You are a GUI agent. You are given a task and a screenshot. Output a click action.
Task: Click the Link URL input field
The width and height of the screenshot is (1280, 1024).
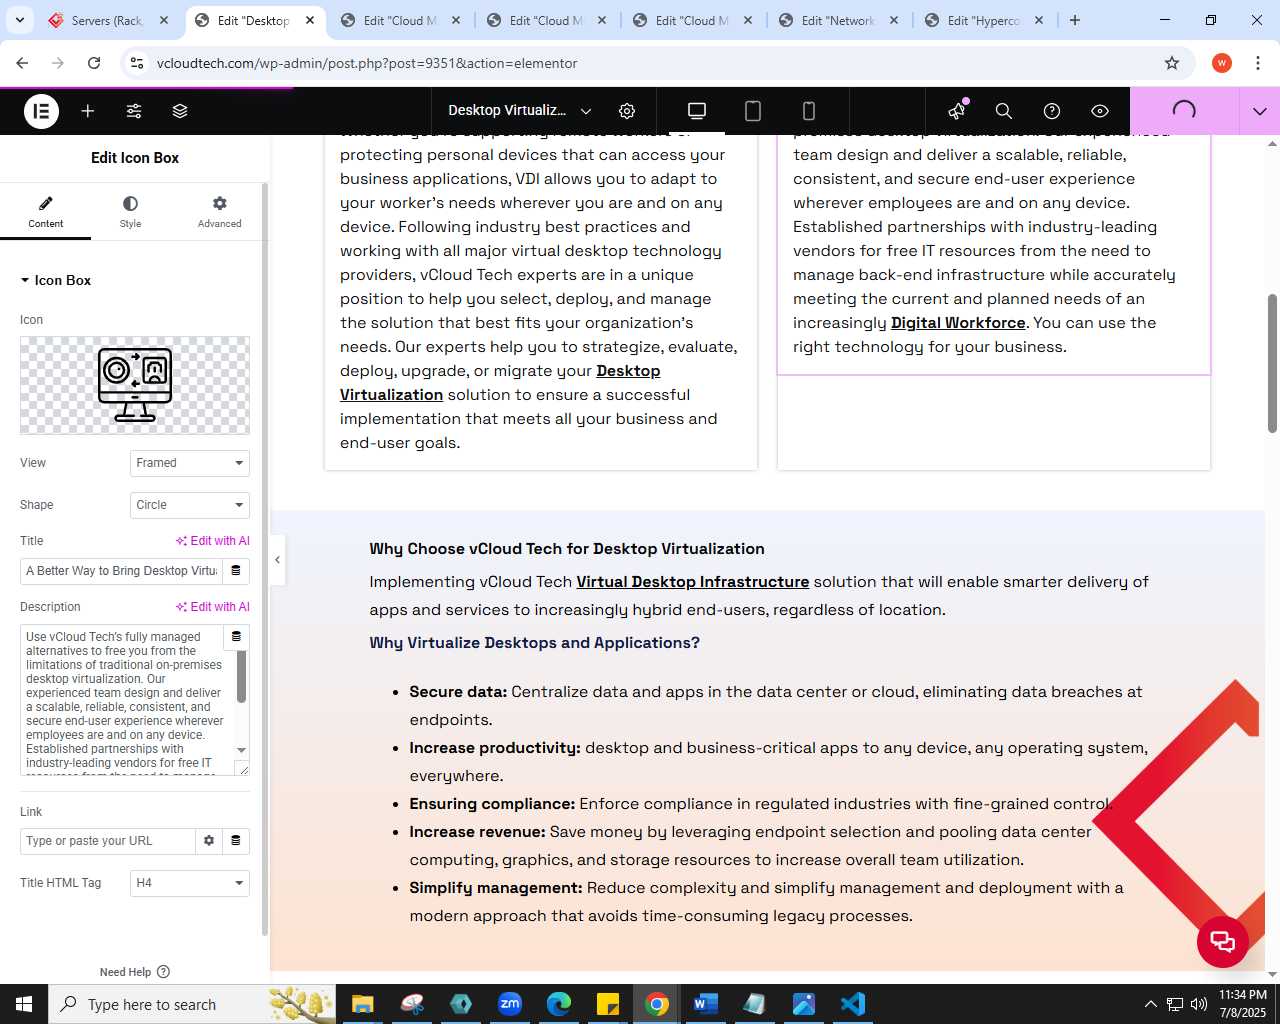(x=107, y=841)
